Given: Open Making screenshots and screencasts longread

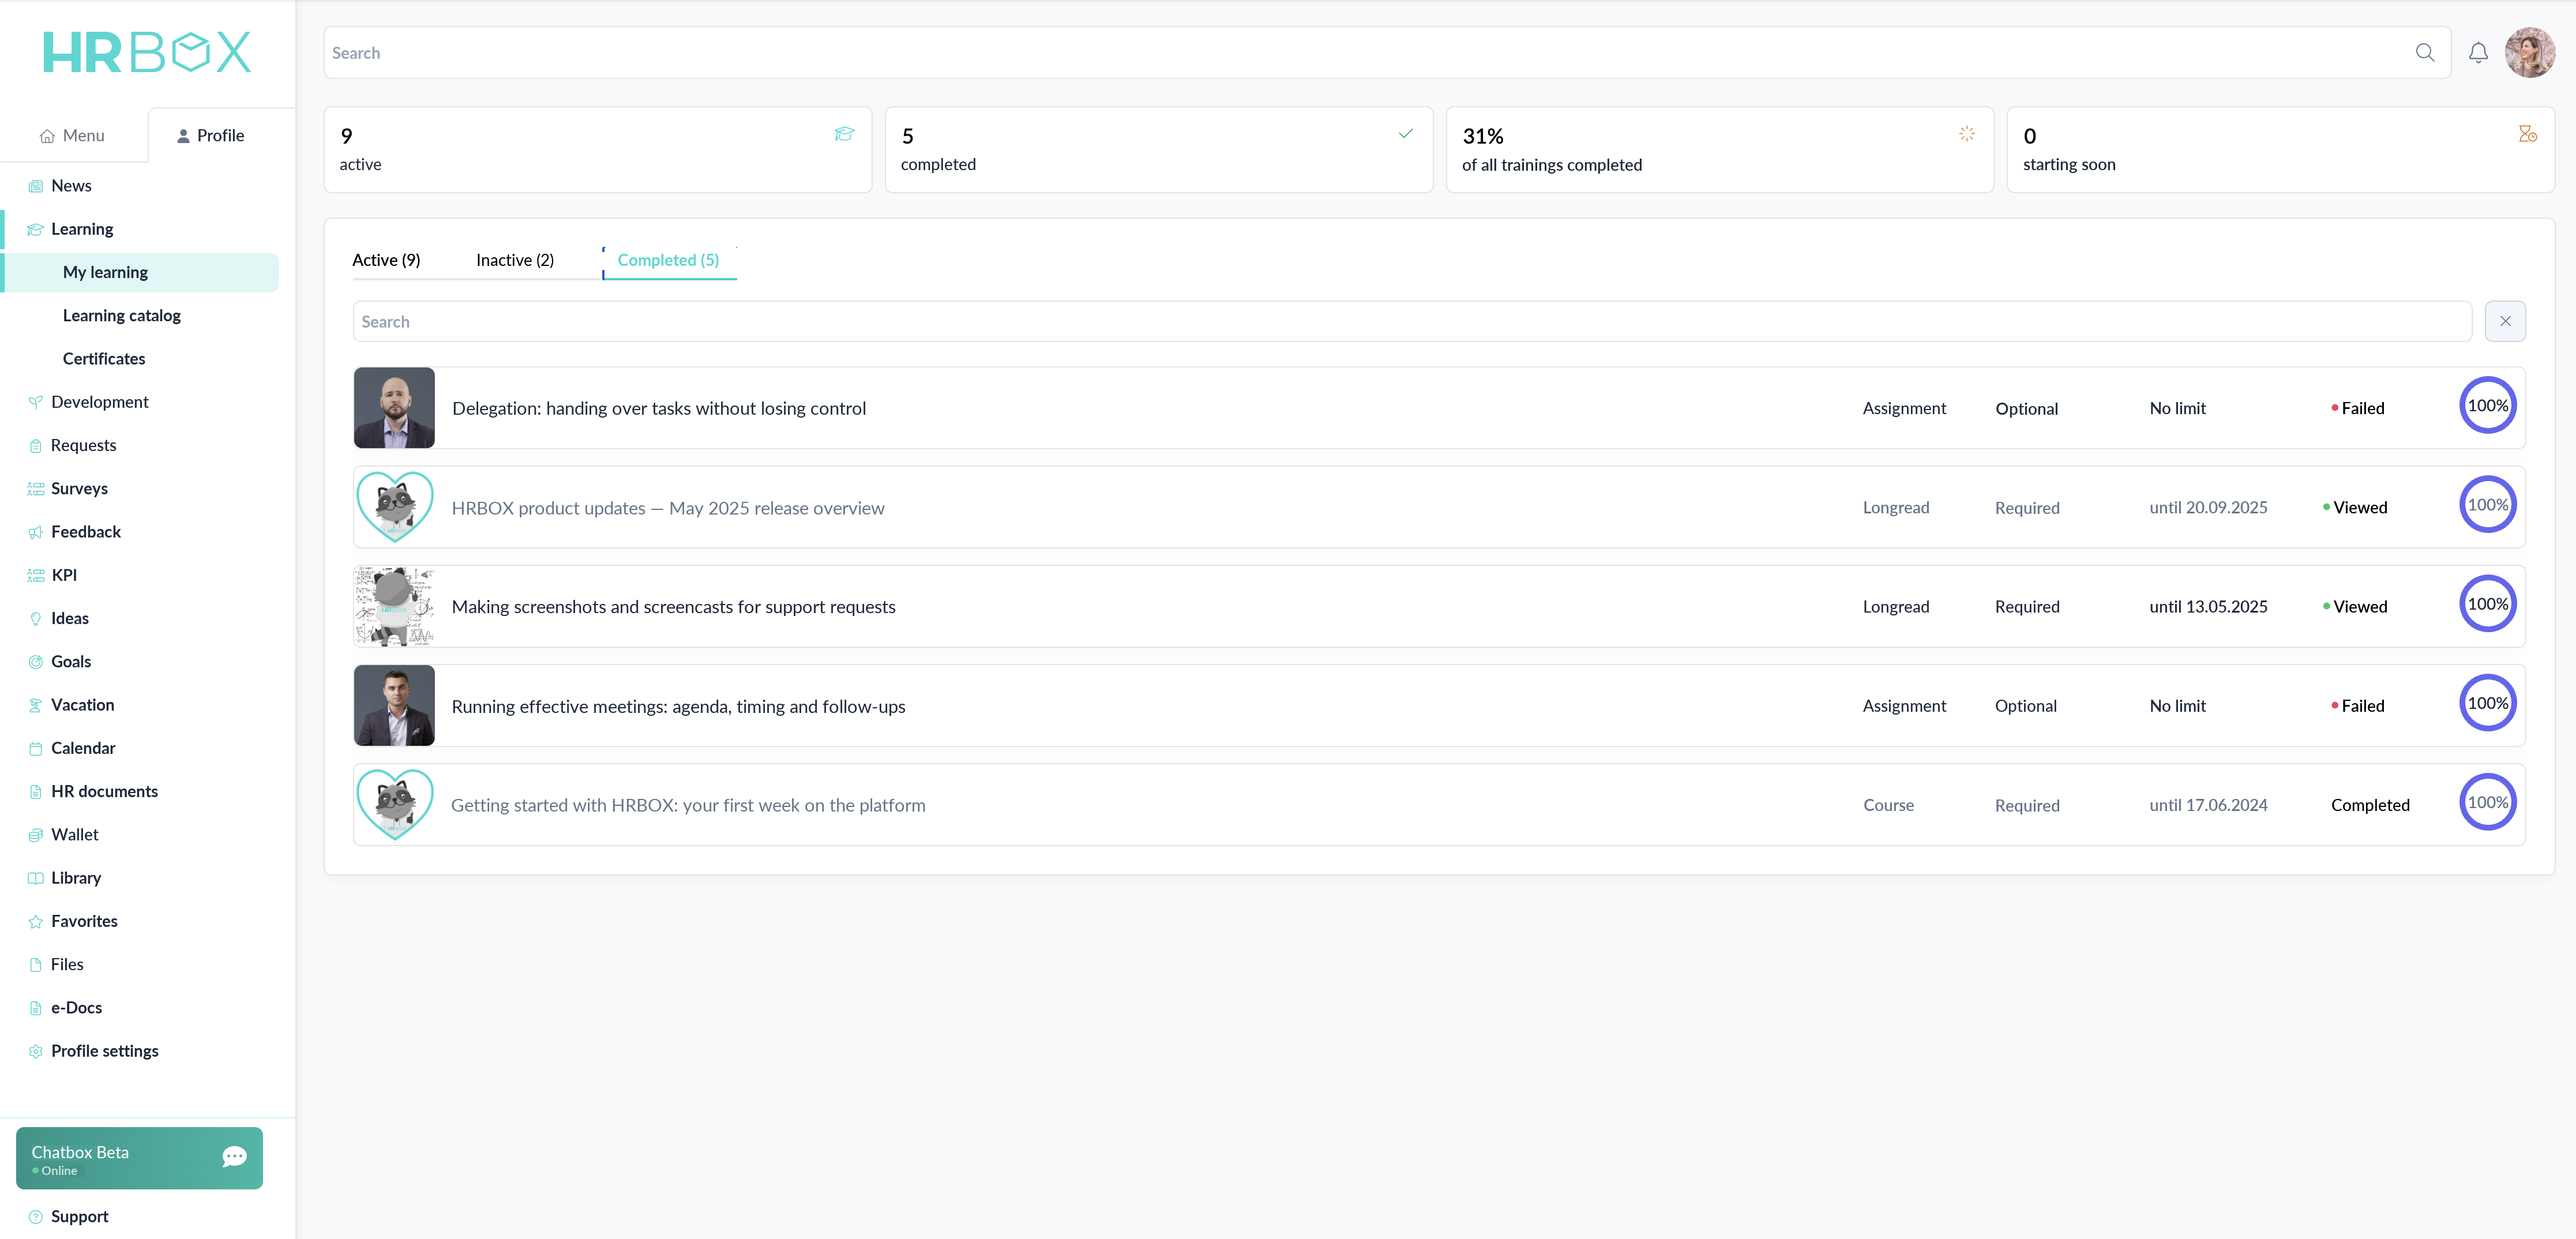Looking at the screenshot, I should 673,607.
